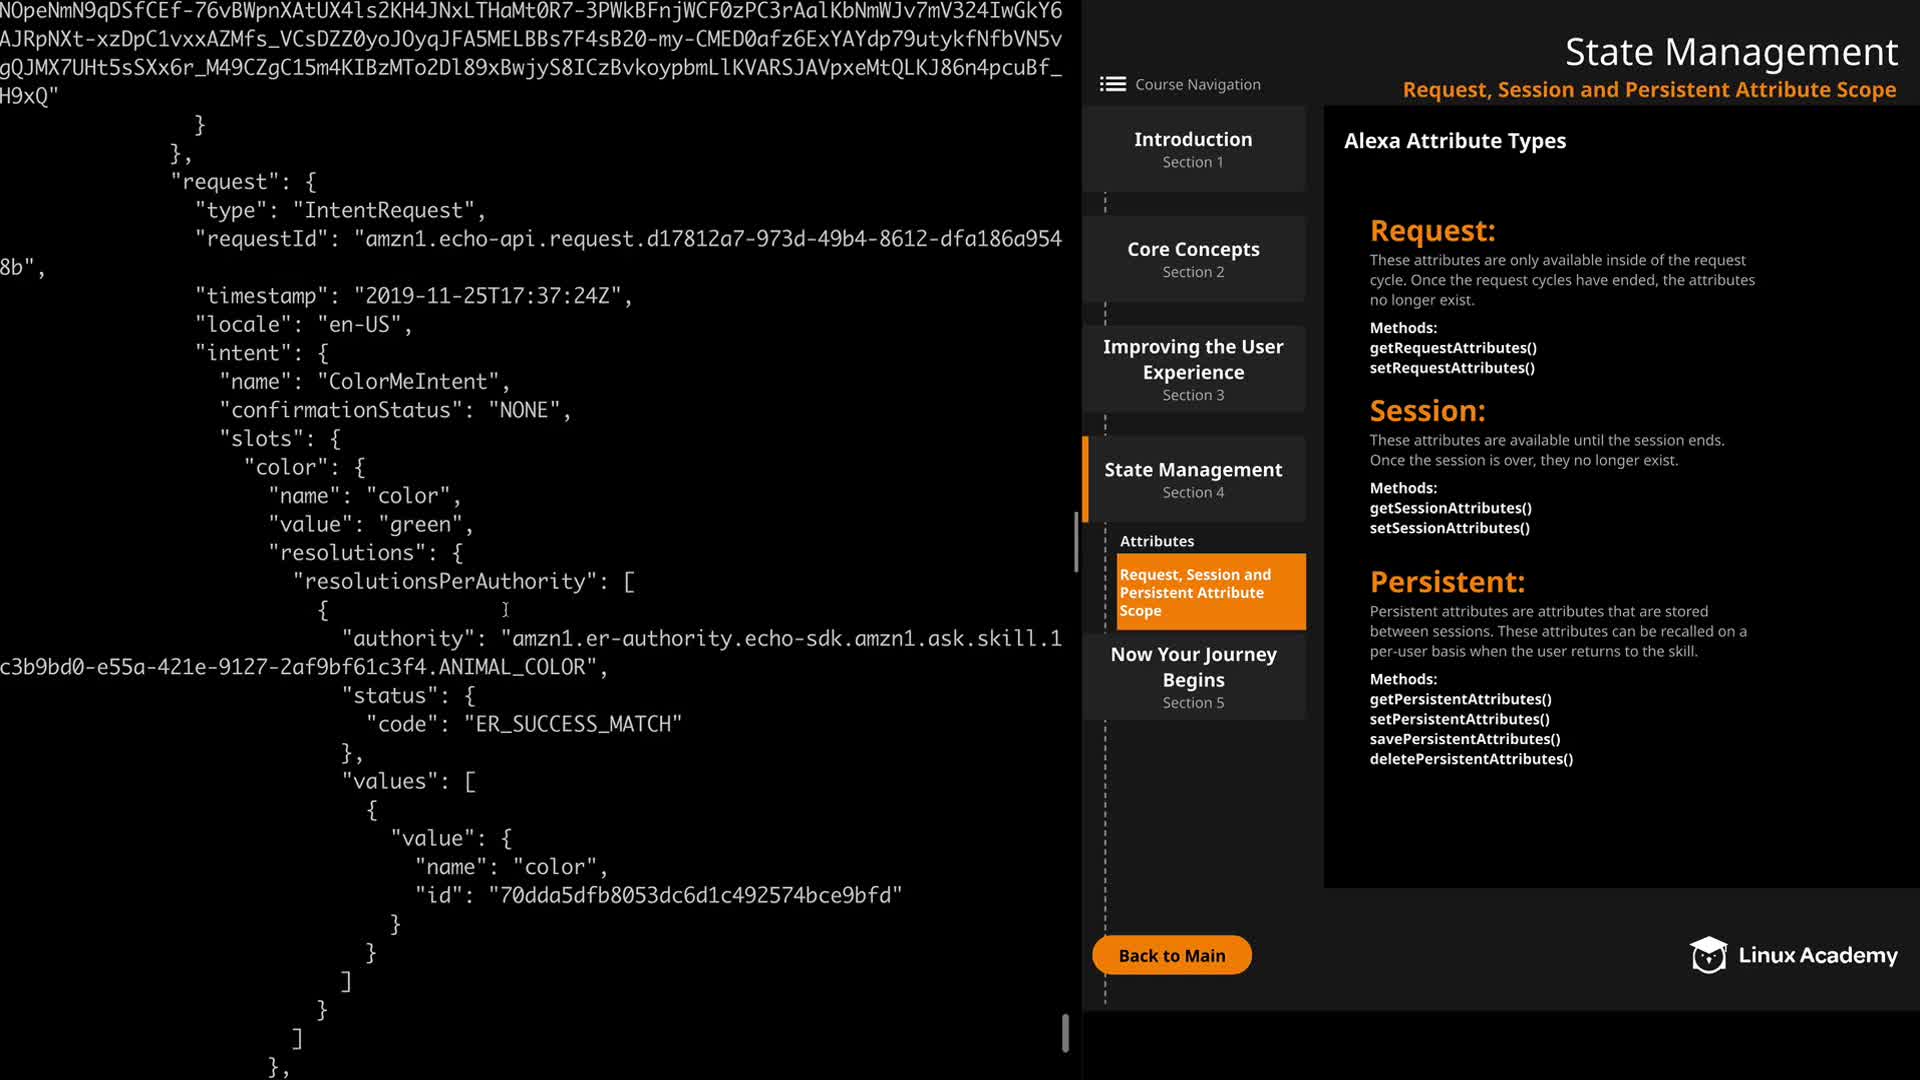Image resolution: width=1920 pixels, height=1080 pixels.
Task: Select Request, Session and Persistent Attribute Scope
Action: 1210,592
